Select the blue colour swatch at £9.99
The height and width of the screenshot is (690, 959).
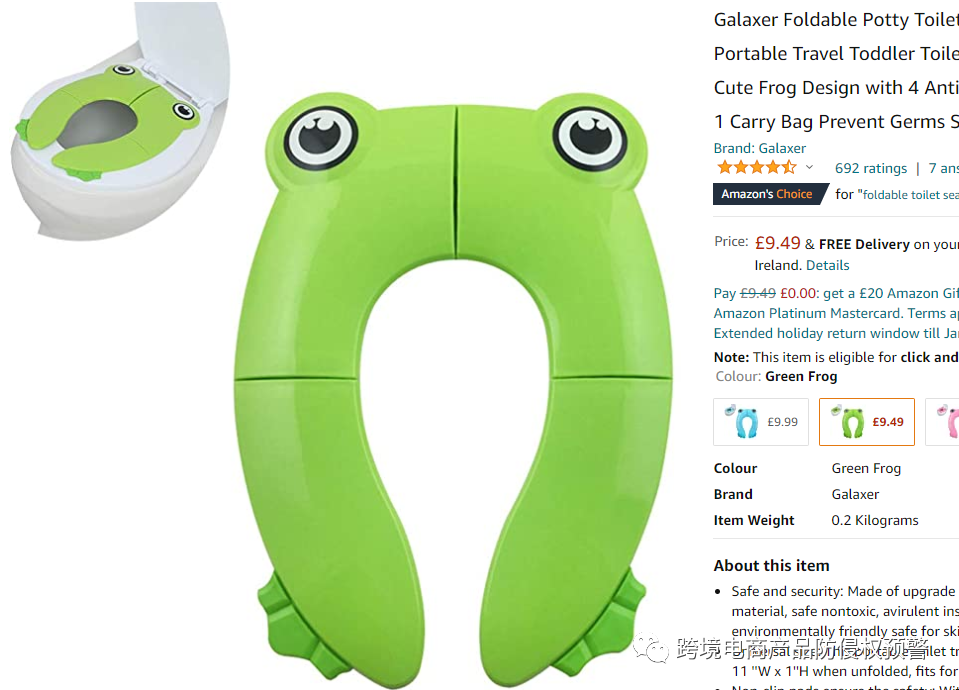pyautogui.click(x=761, y=422)
